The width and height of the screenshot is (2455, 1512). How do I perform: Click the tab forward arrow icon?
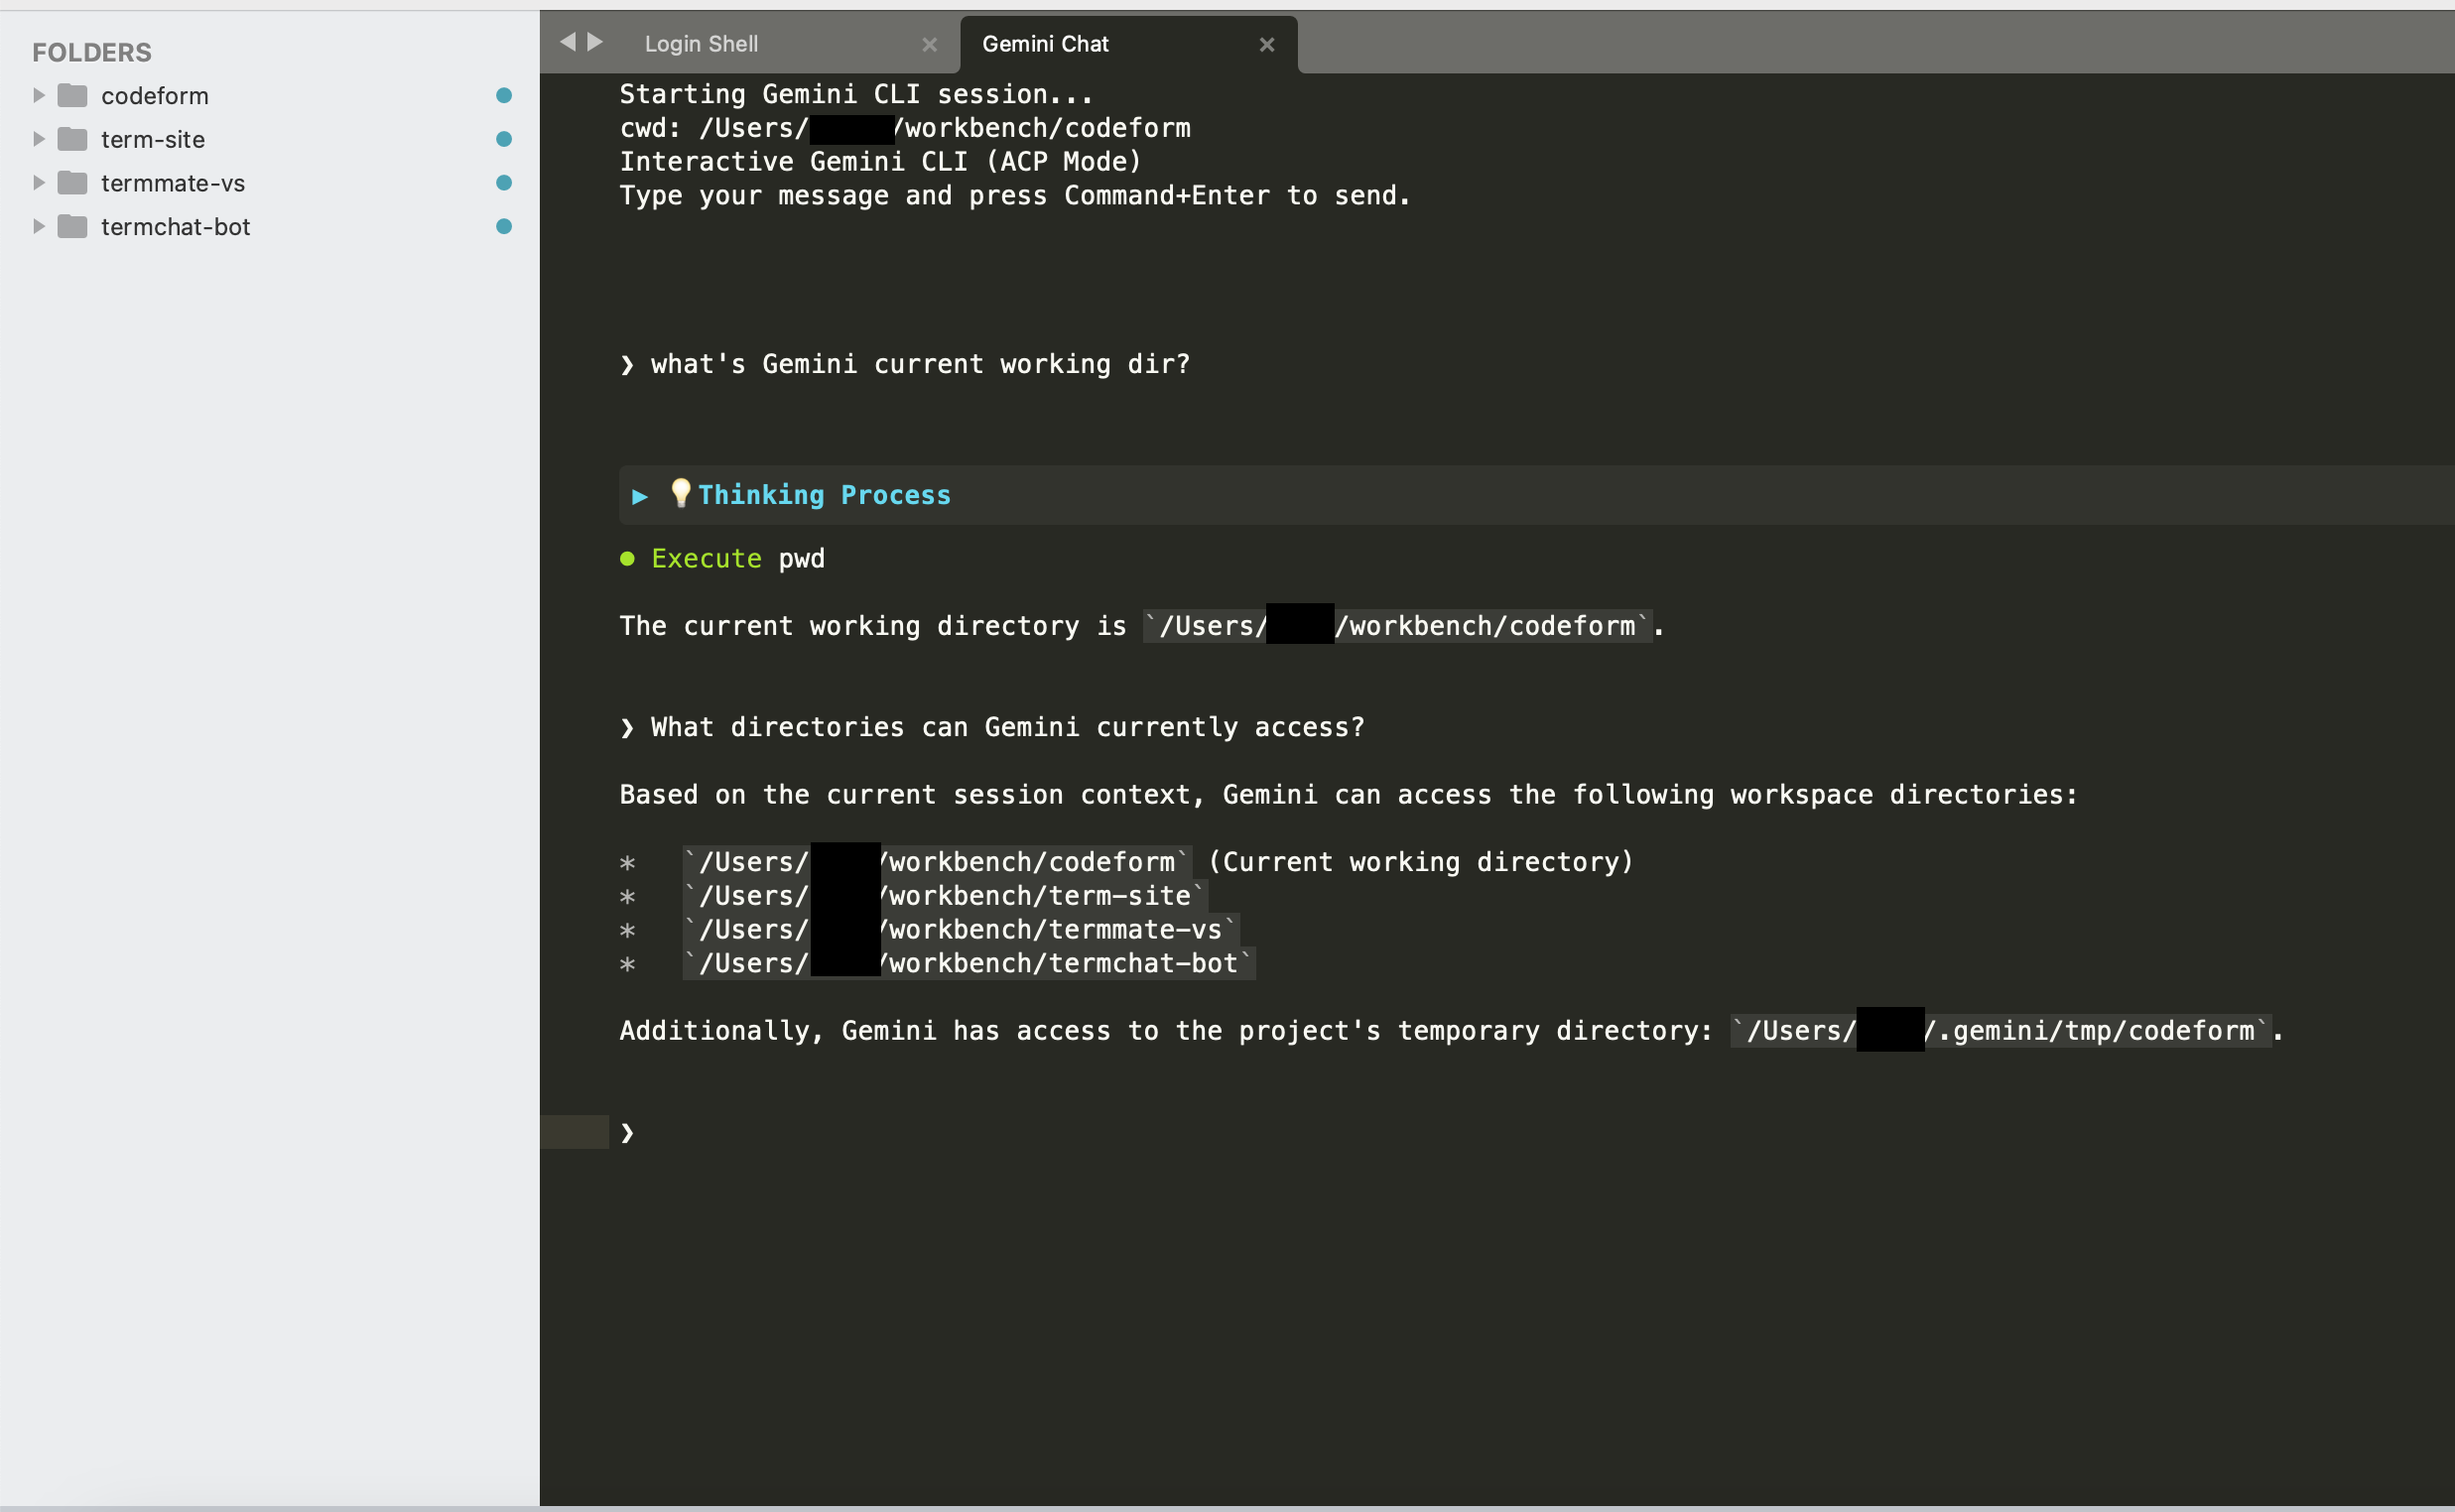tap(595, 42)
